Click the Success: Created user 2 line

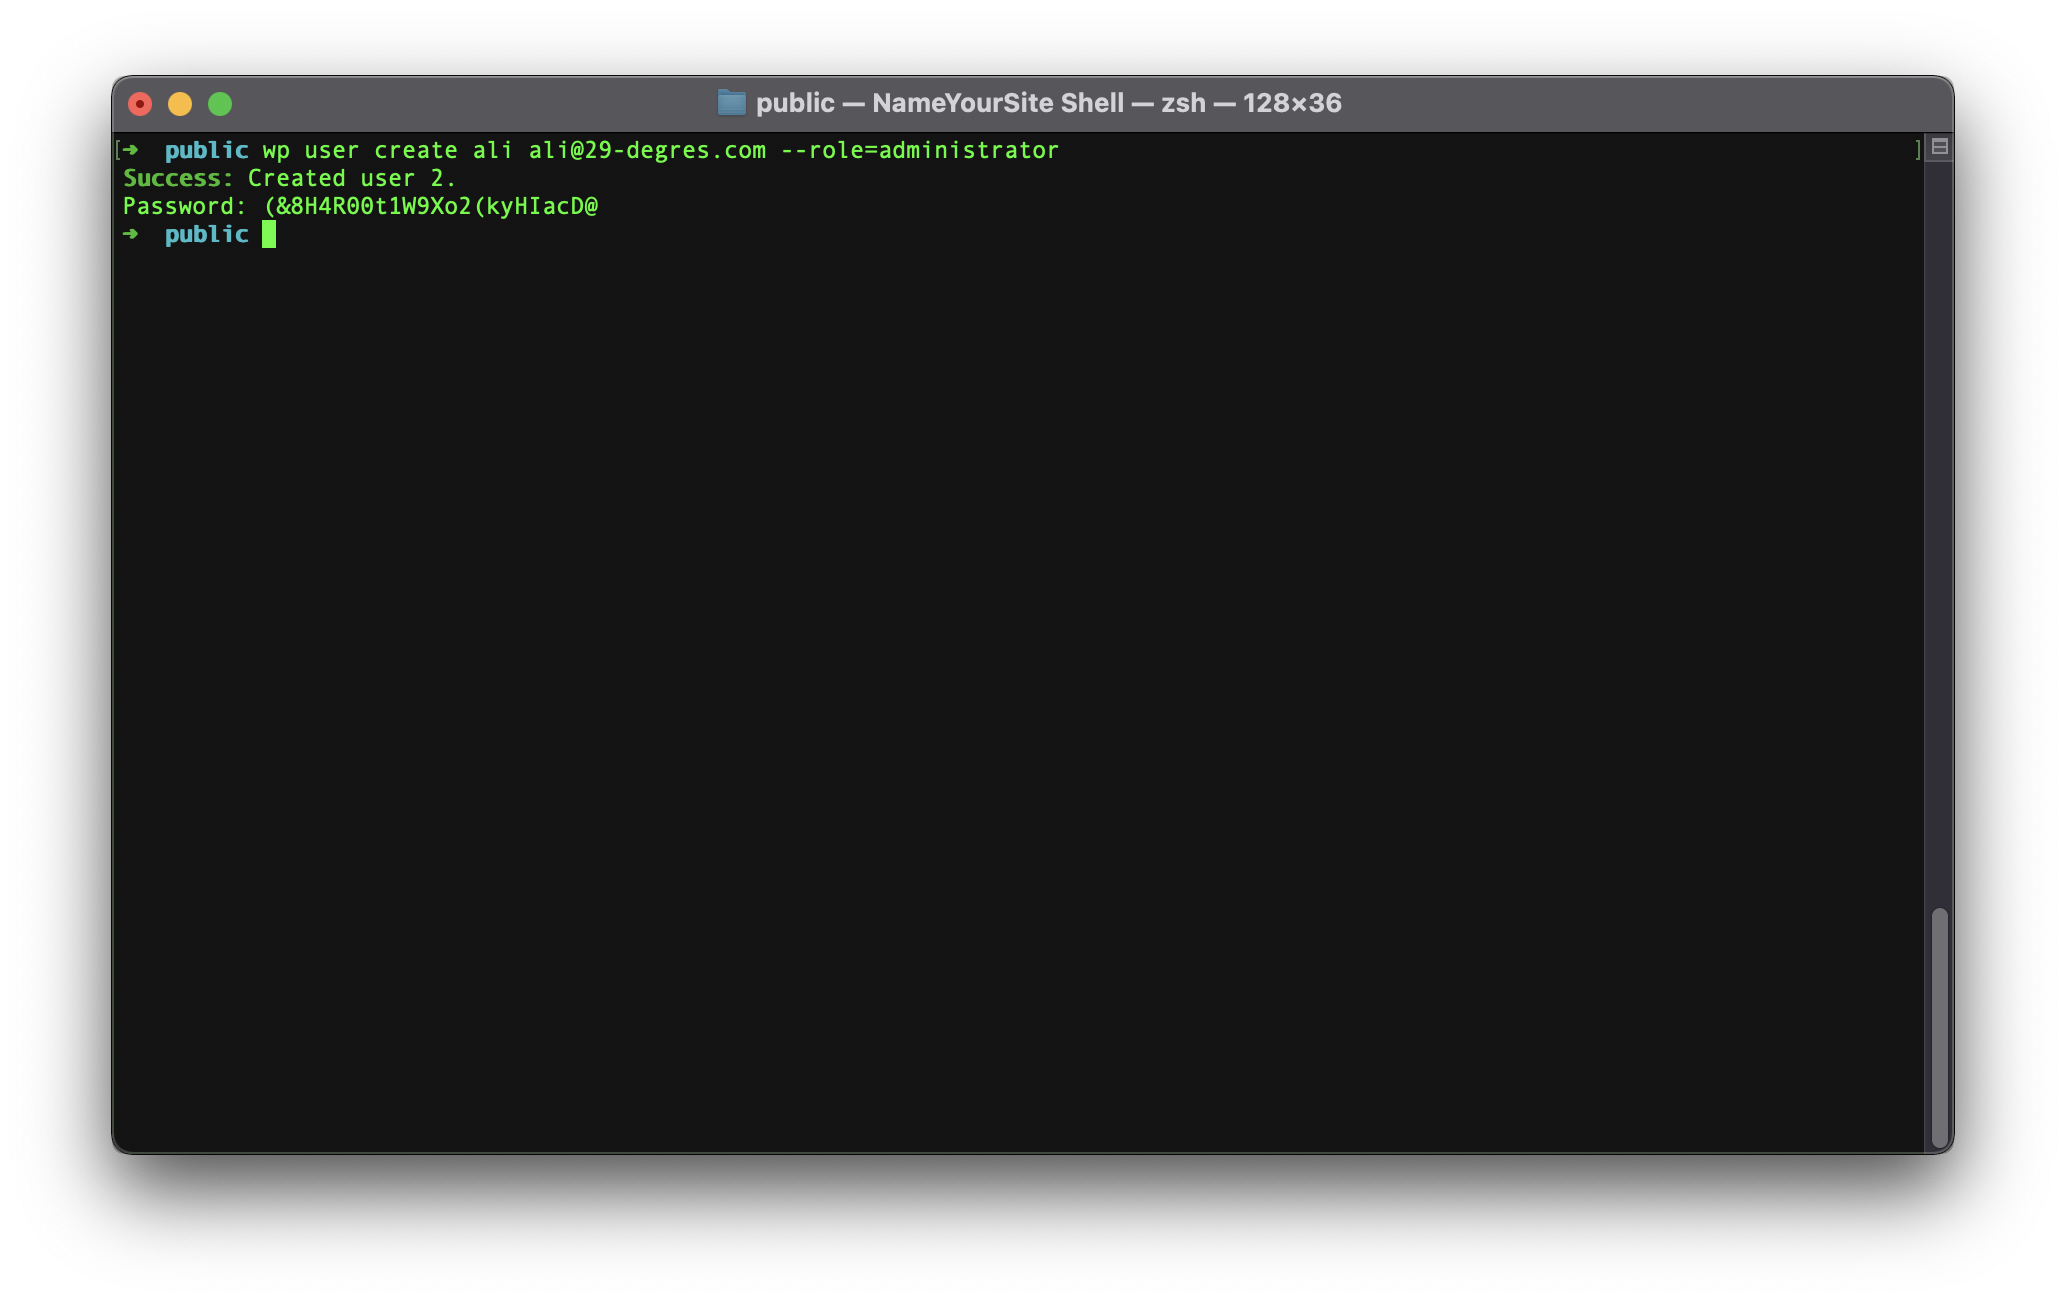[288, 178]
